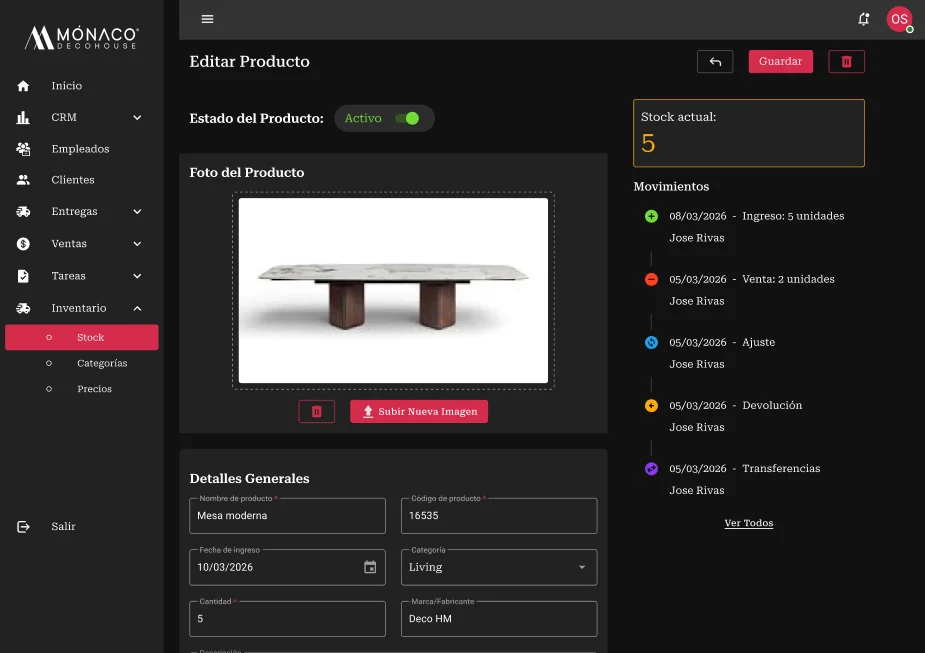Click the Ventas dollar icon
This screenshot has width=925, height=653.
(23, 244)
